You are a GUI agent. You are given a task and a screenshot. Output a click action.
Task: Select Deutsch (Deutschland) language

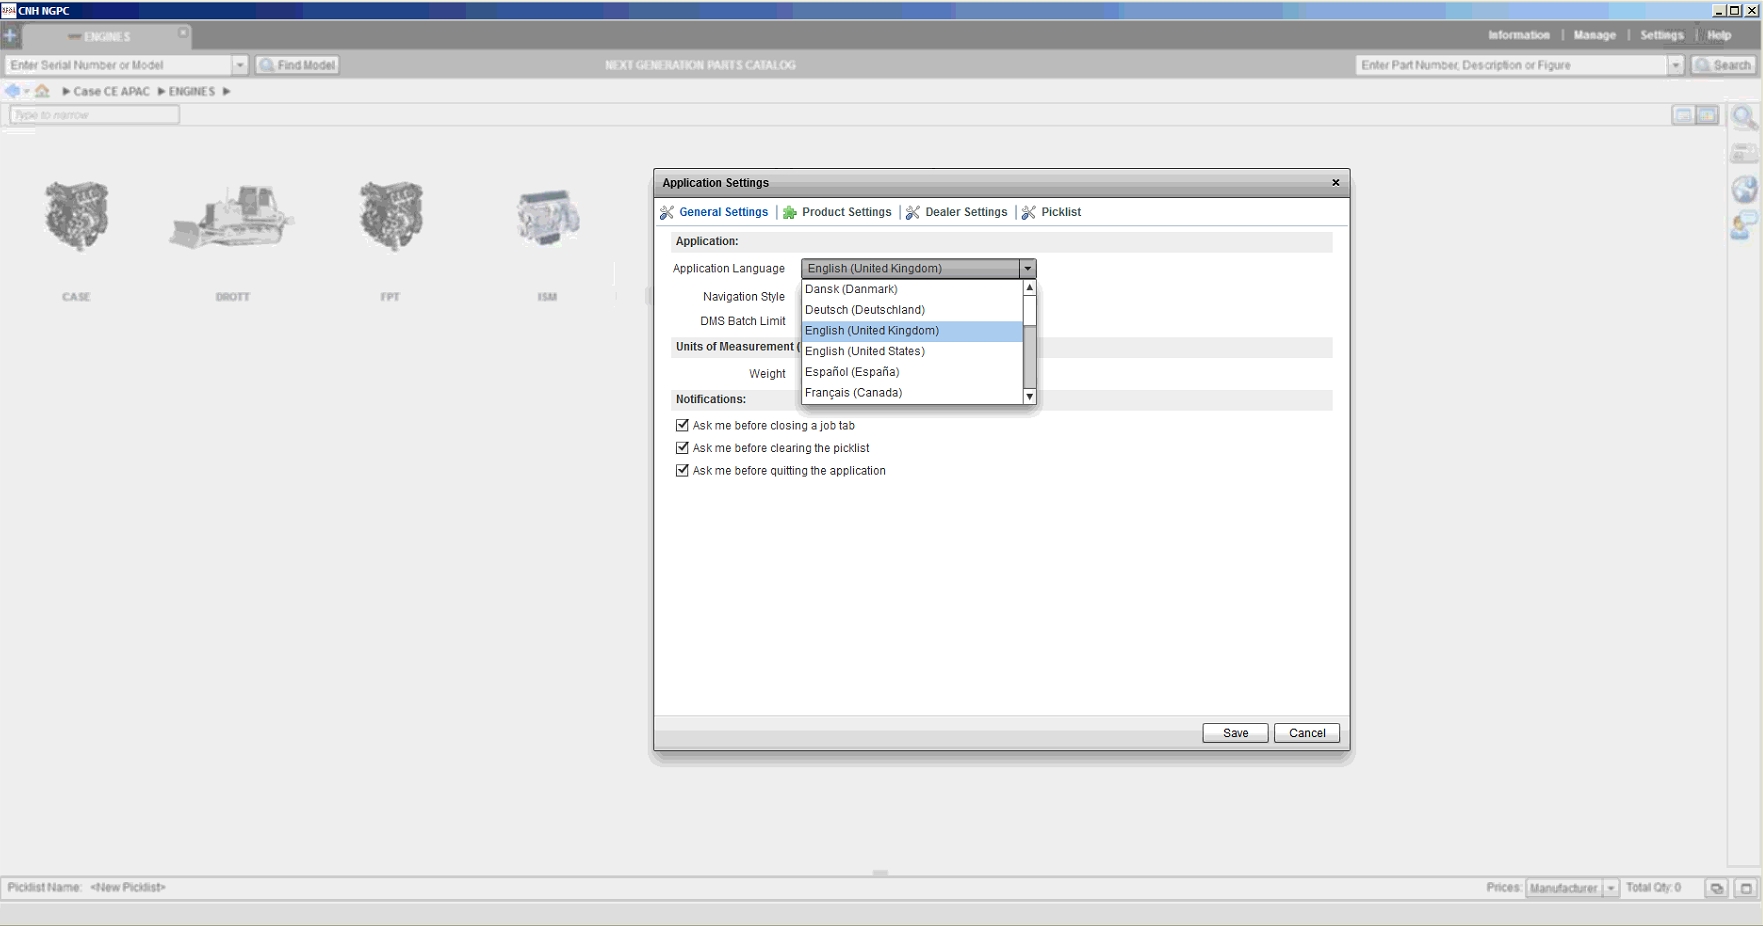pos(912,310)
